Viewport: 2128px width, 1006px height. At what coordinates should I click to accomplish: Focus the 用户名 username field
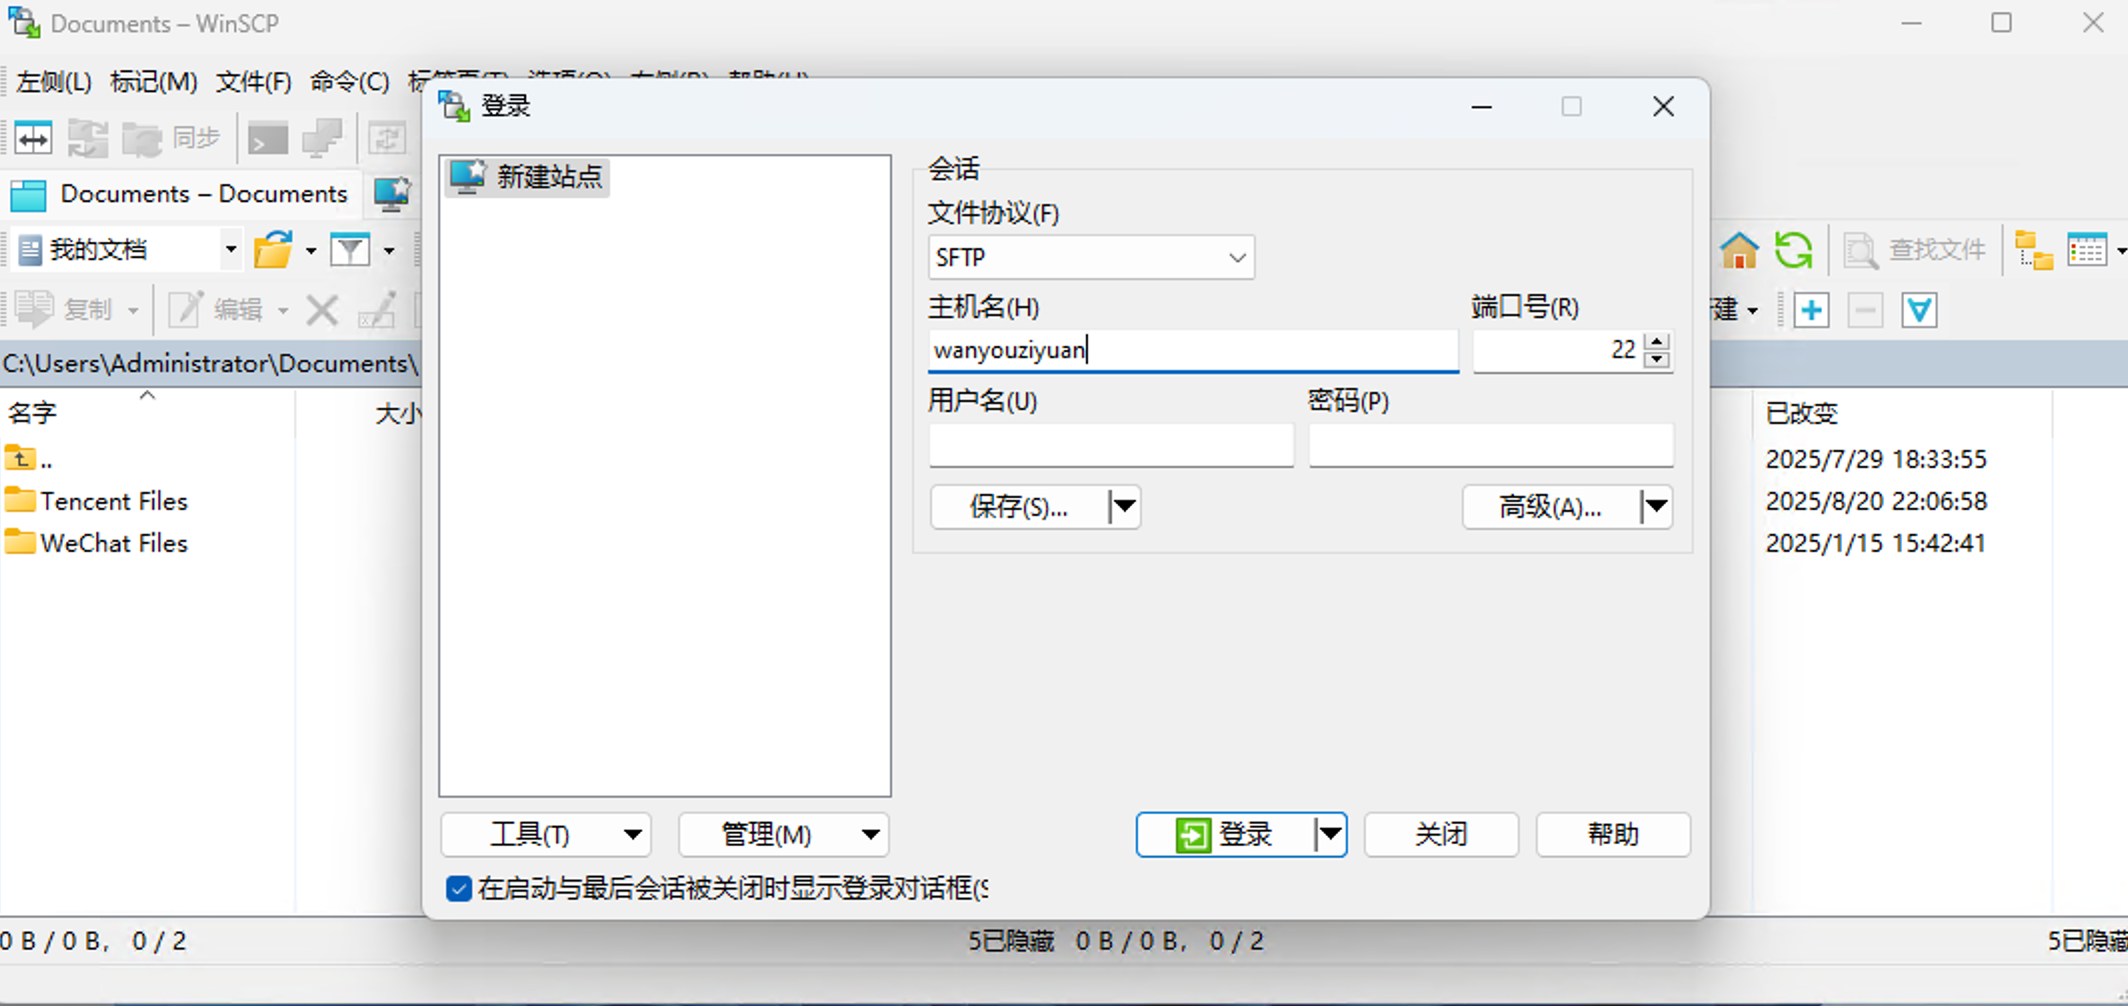[1111, 445]
